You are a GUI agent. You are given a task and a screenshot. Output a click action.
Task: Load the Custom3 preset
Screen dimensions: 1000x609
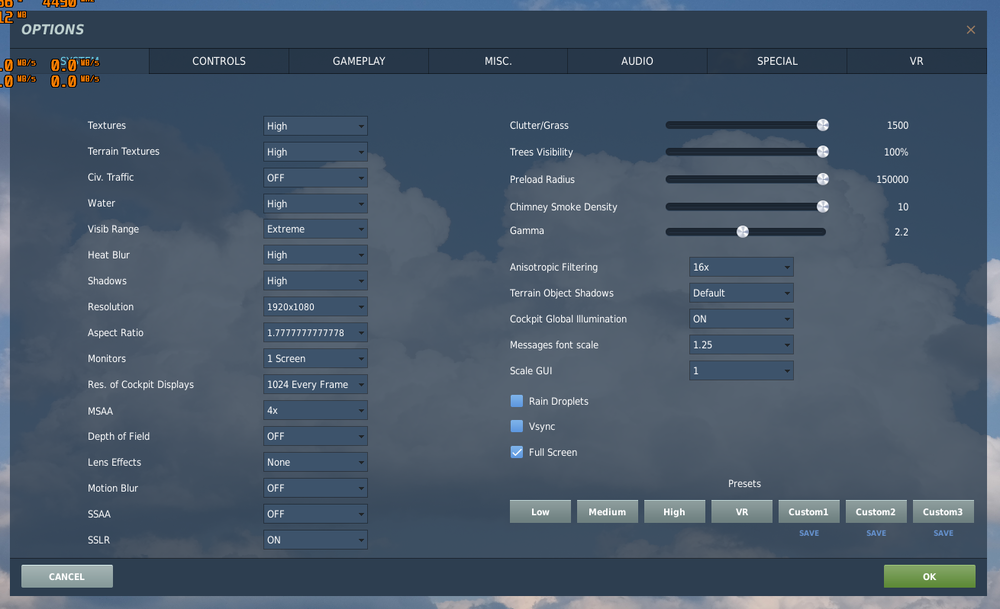tap(943, 511)
